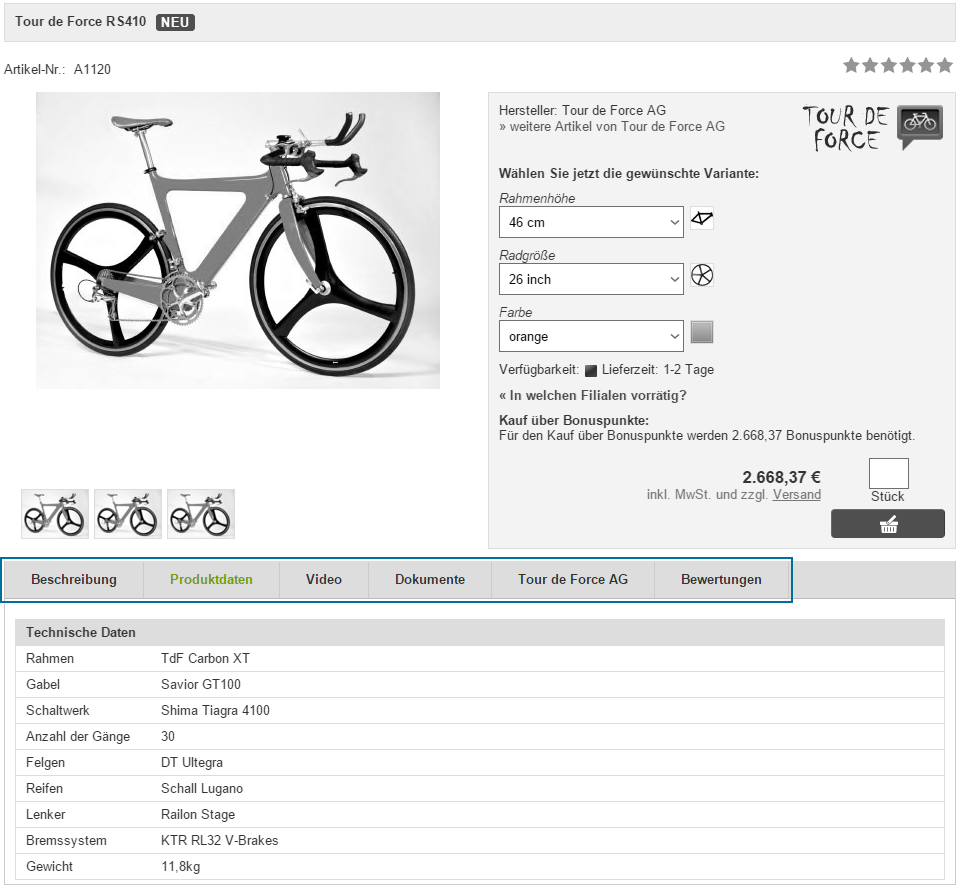Viewport: 962px width, 888px height.
Task: Open the Farbe orange dropdown
Action: point(591,336)
